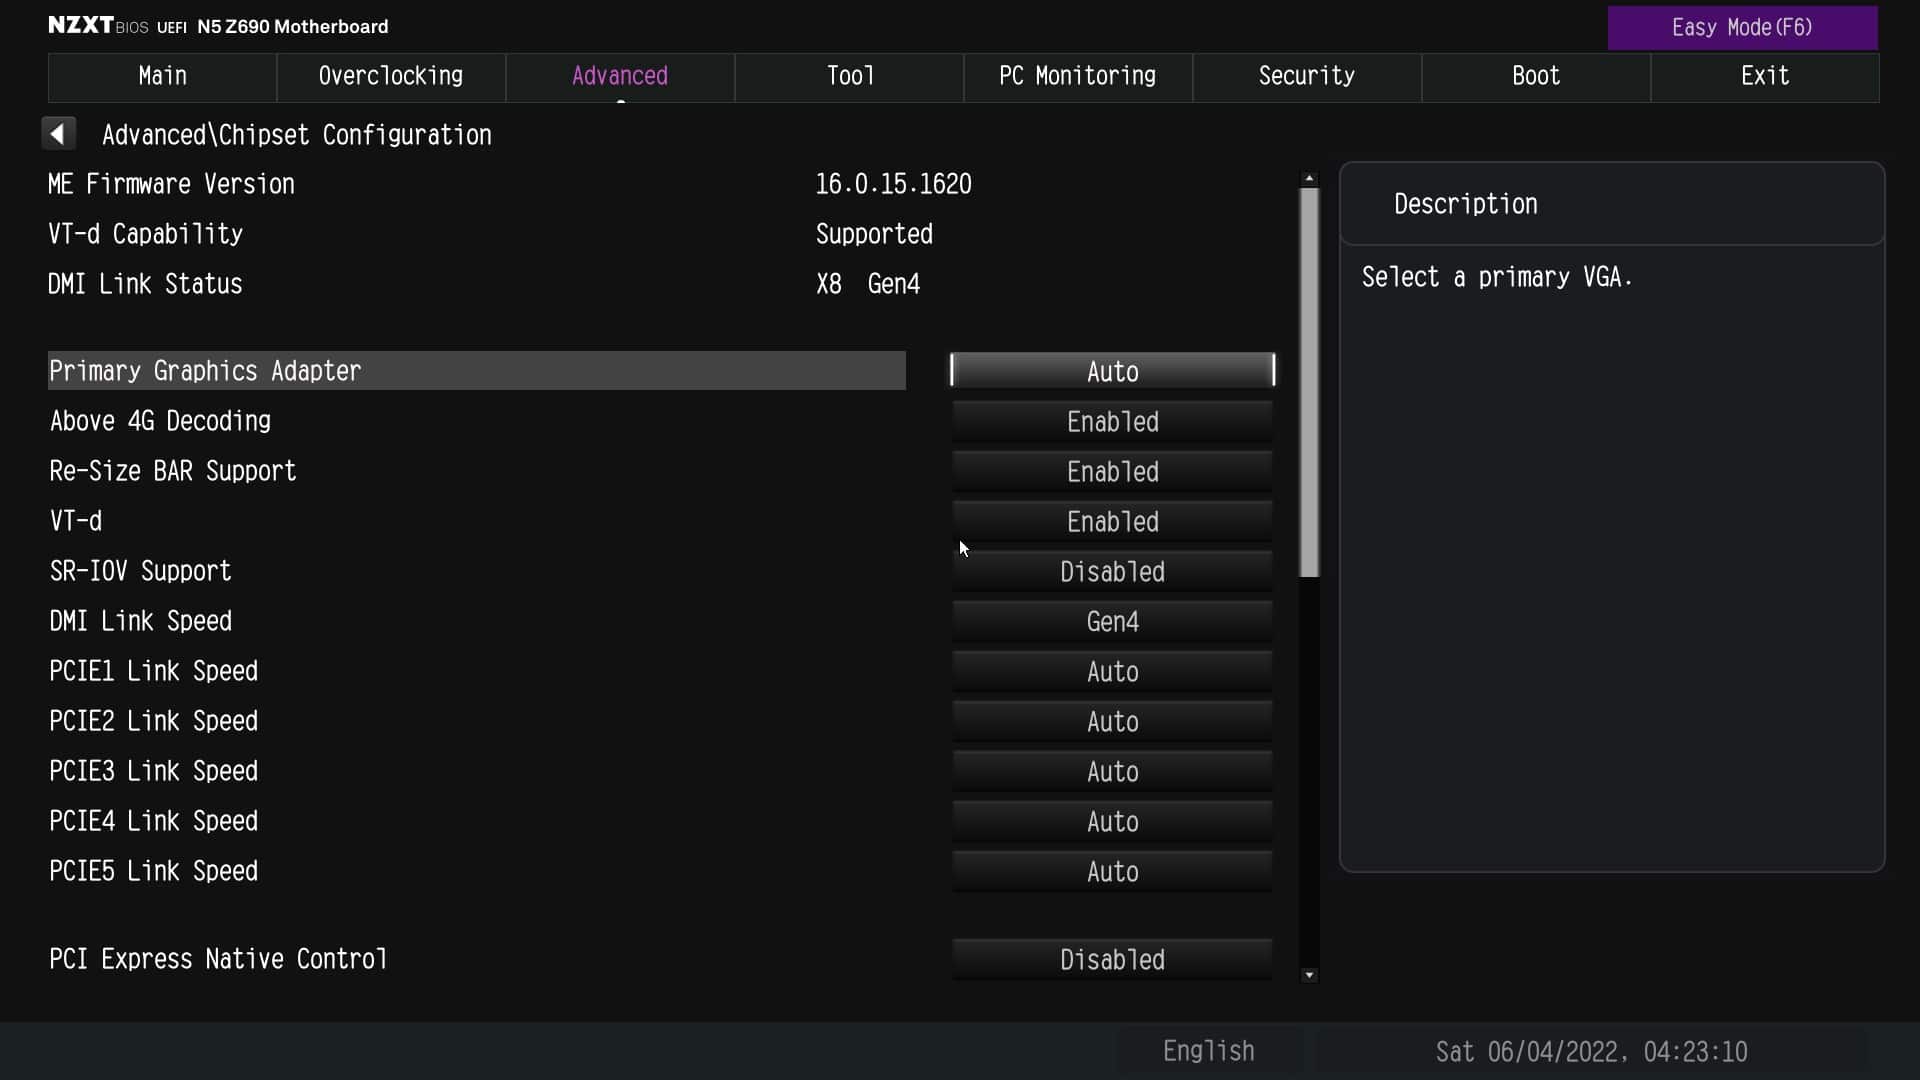Click the Advanced\Chipset Configuration breadcrumb
The image size is (1920, 1080).
pyautogui.click(x=296, y=135)
